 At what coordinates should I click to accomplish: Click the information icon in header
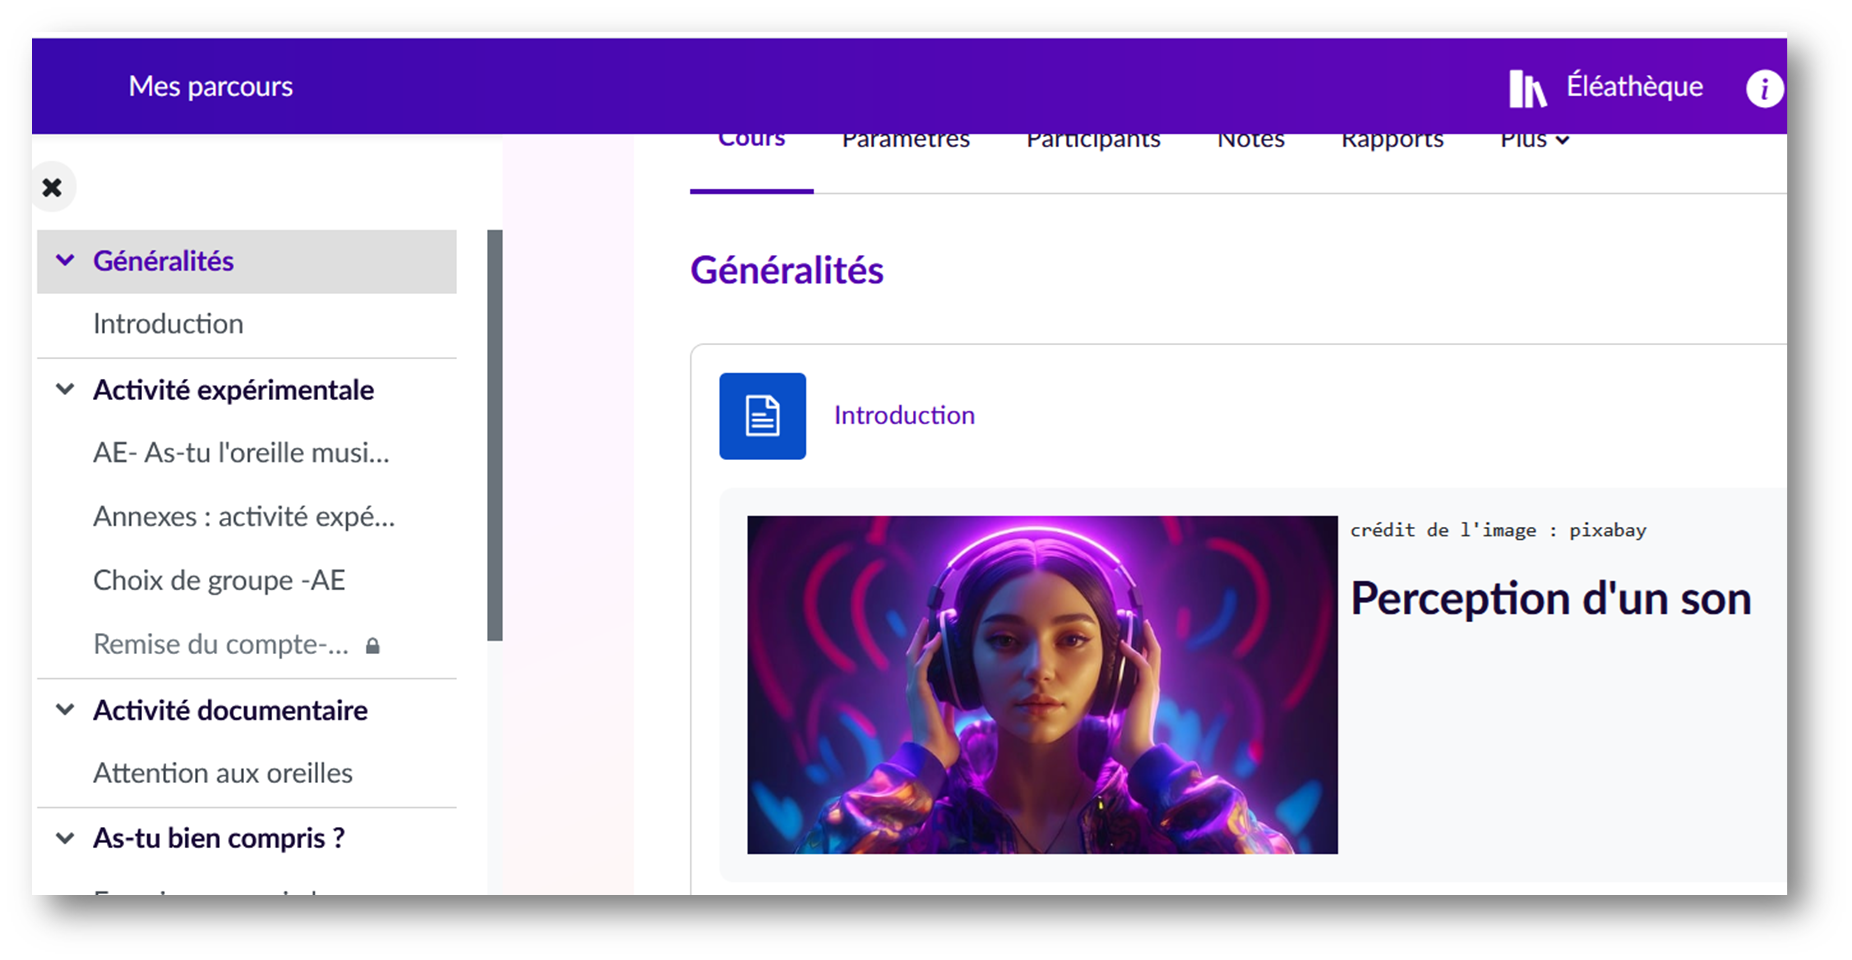[x=1763, y=89]
